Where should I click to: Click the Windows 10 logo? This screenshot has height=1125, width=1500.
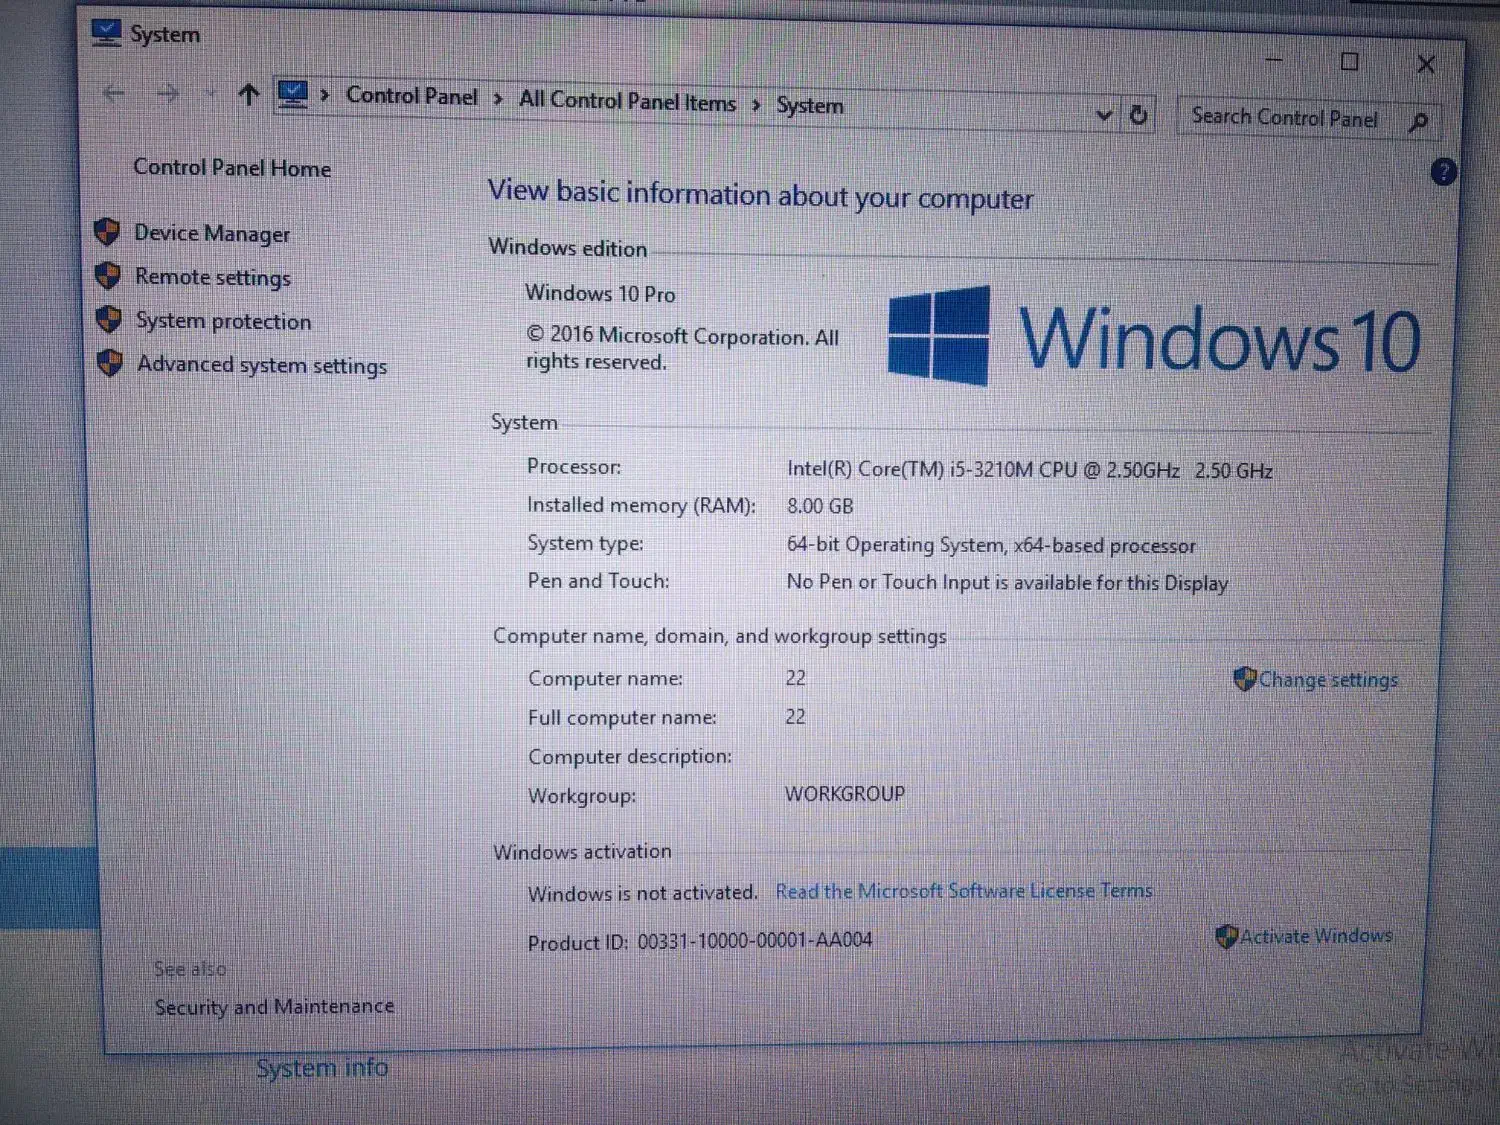point(1154,338)
